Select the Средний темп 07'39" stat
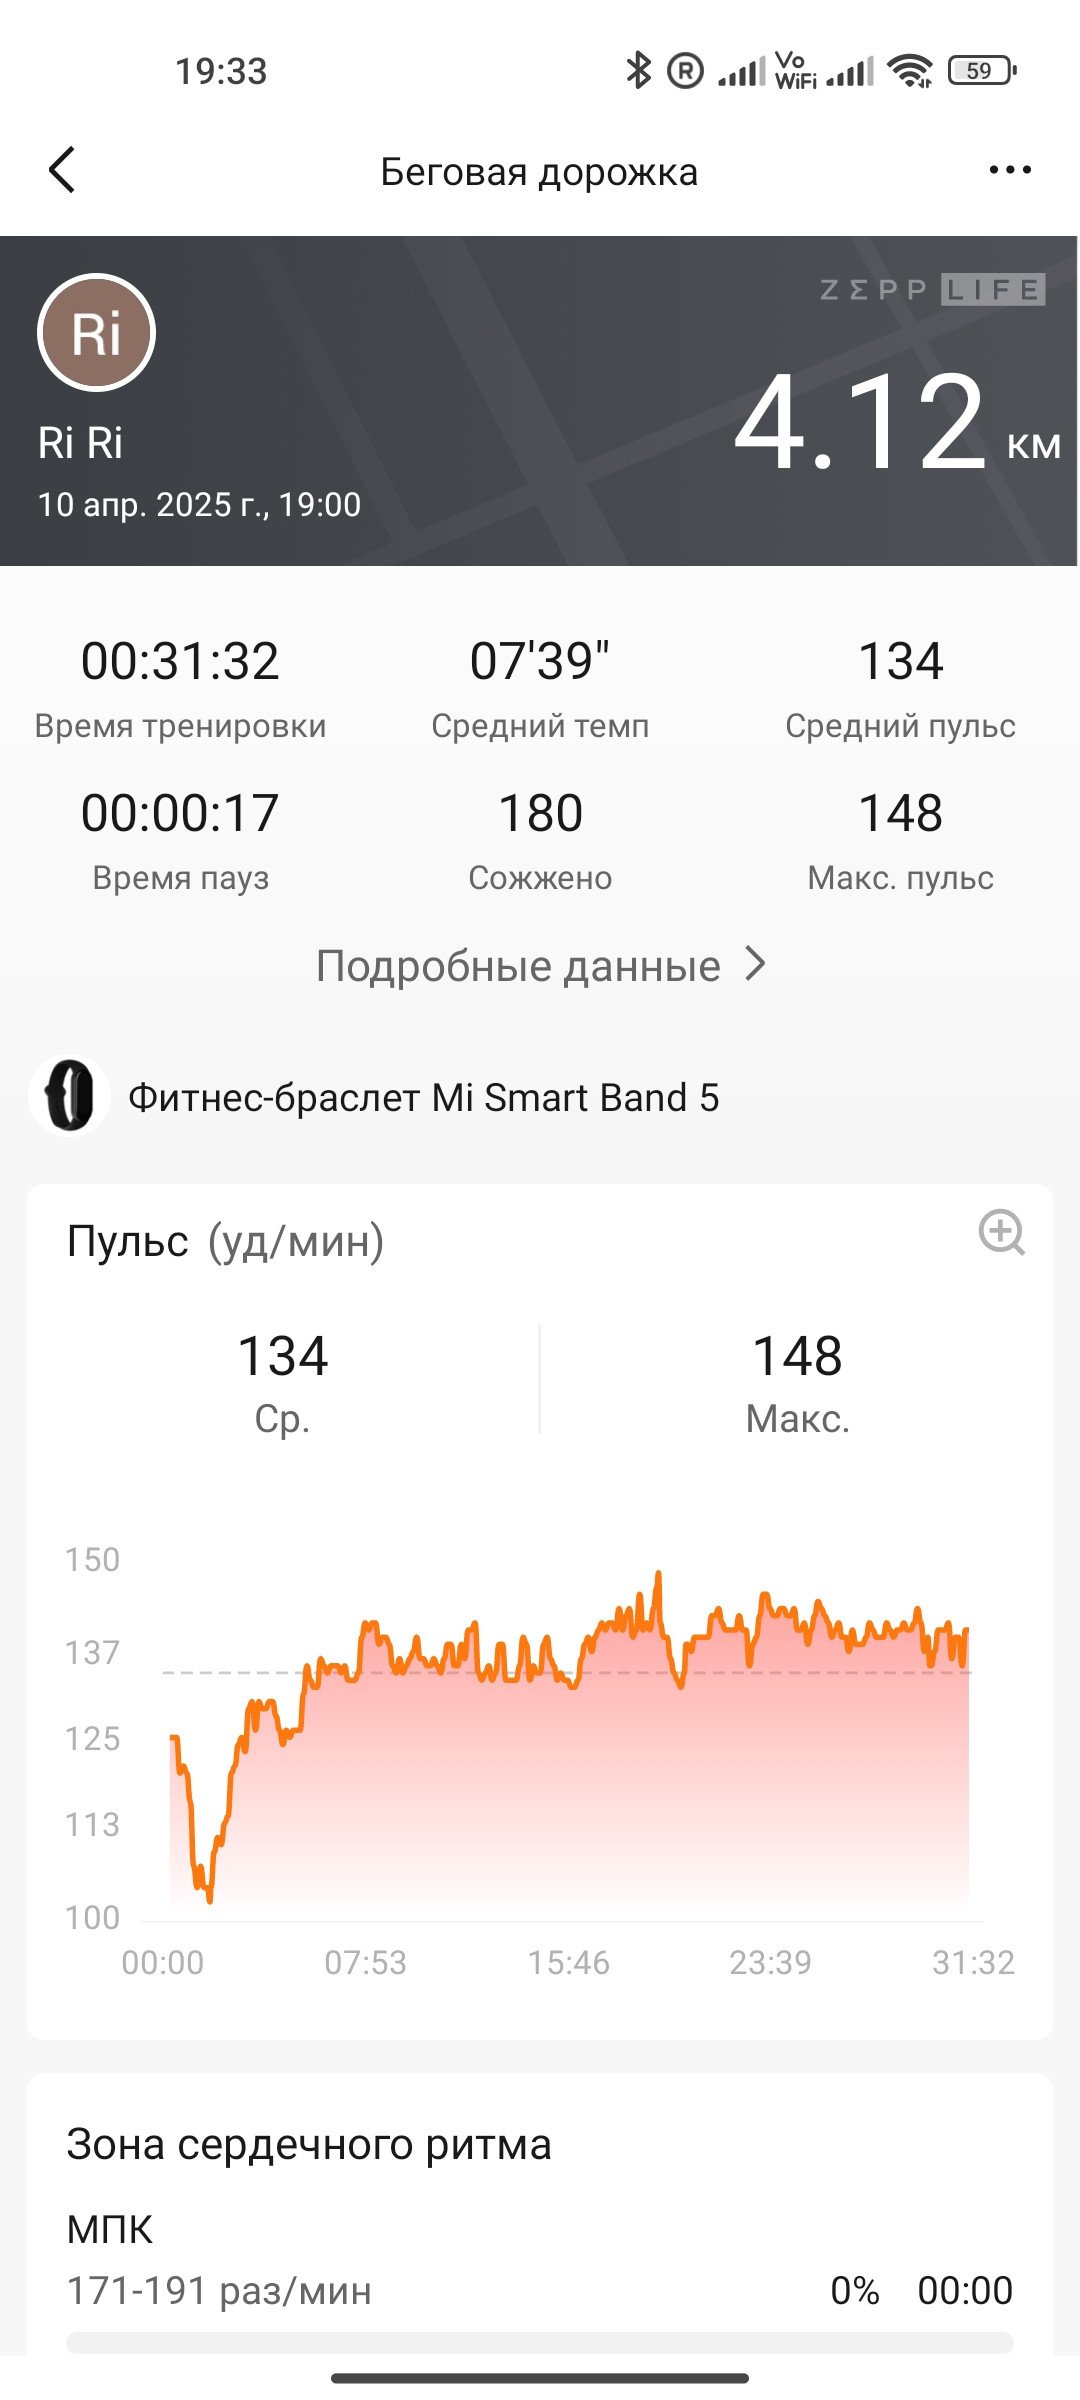This screenshot has height=2400, width=1080. (540, 688)
